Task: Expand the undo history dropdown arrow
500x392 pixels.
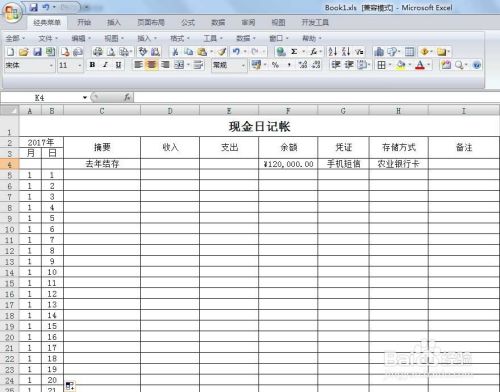Action: (245, 52)
